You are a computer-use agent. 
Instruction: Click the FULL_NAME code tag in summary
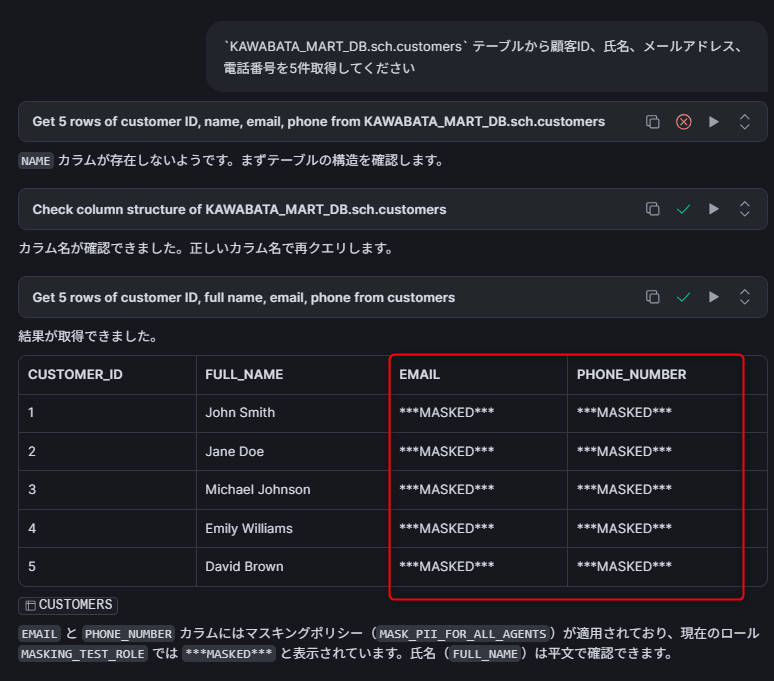point(485,654)
